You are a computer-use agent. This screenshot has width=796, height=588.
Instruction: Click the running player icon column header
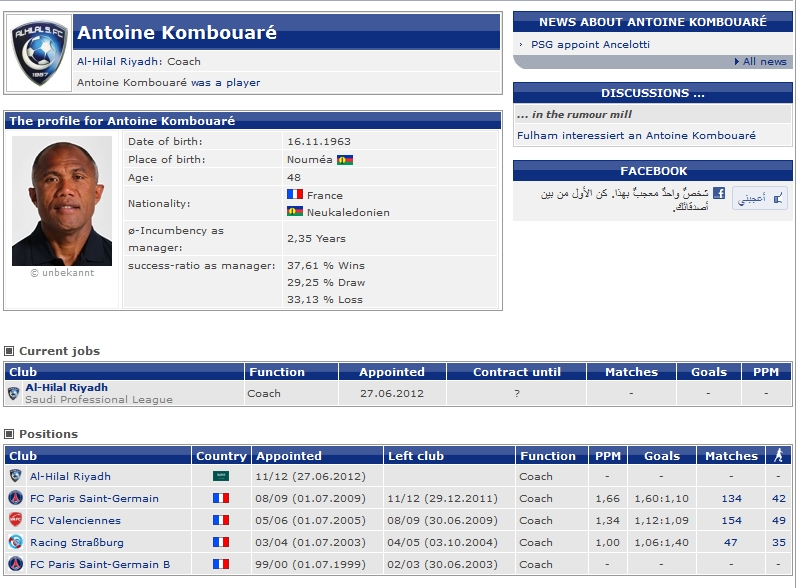click(778, 455)
